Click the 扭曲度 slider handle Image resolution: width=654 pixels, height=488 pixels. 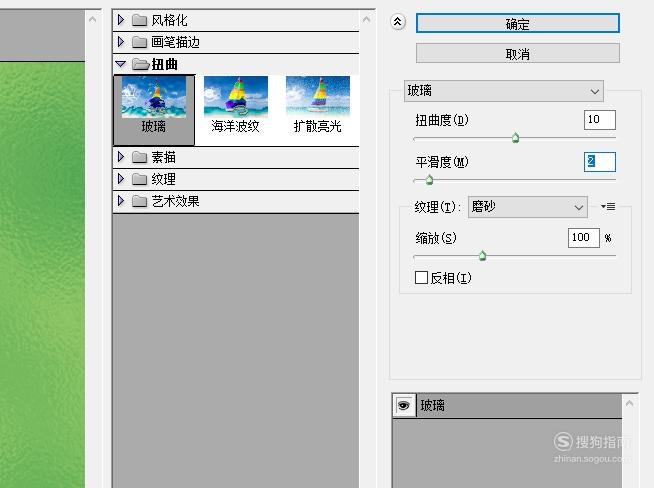point(516,138)
